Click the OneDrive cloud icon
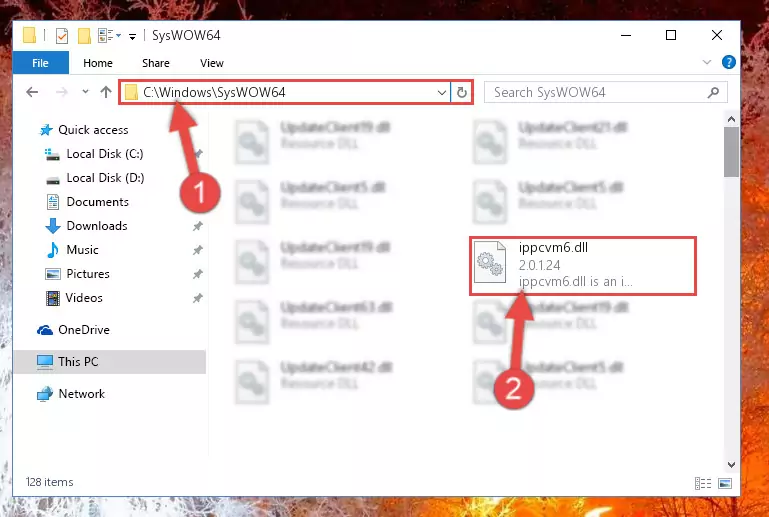Image resolution: width=769 pixels, height=517 pixels. pyautogui.click(x=45, y=330)
